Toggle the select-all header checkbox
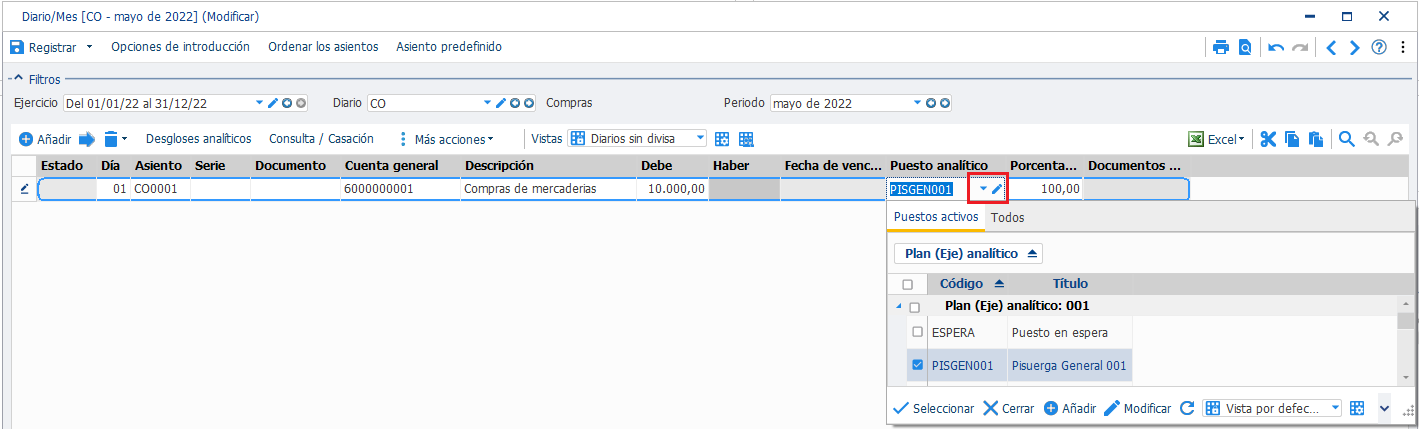 point(908,284)
